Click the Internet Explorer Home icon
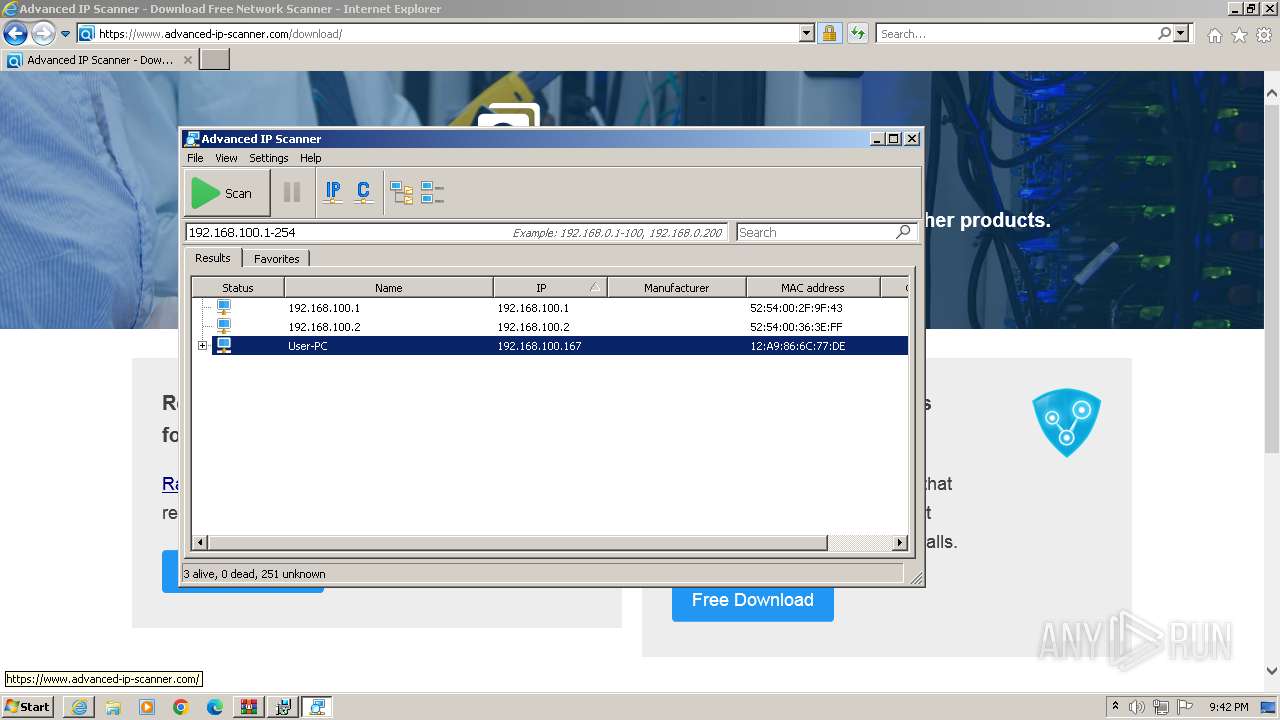The height and width of the screenshot is (720, 1280). [1214, 35]
